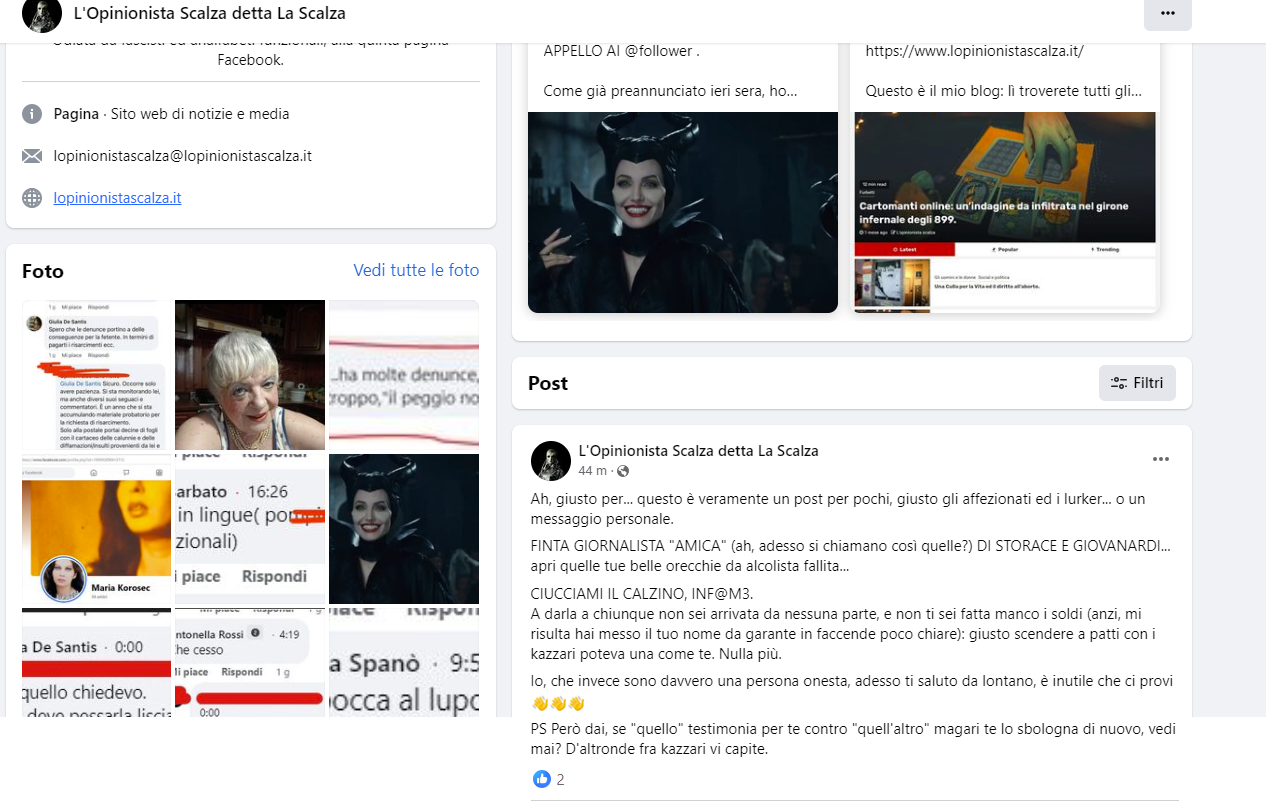Click the Foto section heading
Screen dimensions: 1266x802
(x=43, y=271)
